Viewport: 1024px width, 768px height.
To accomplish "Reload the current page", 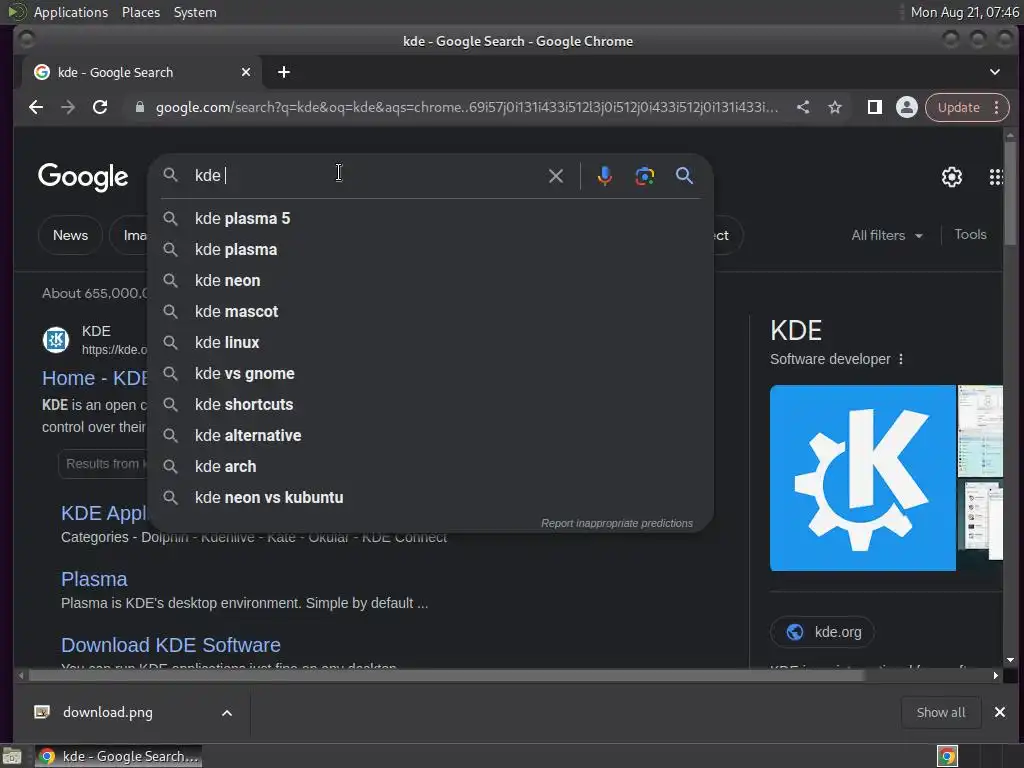I will click(x=100, y=107).
